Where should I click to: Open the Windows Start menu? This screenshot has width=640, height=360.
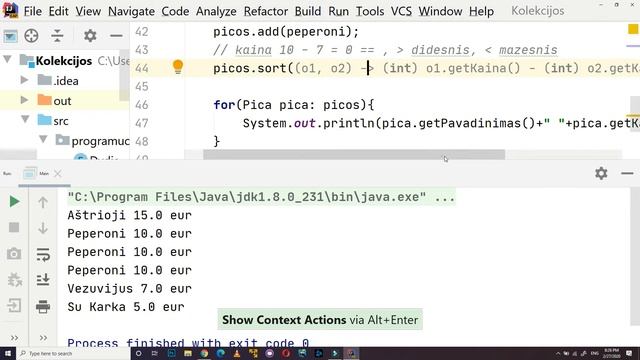point(7,353)
